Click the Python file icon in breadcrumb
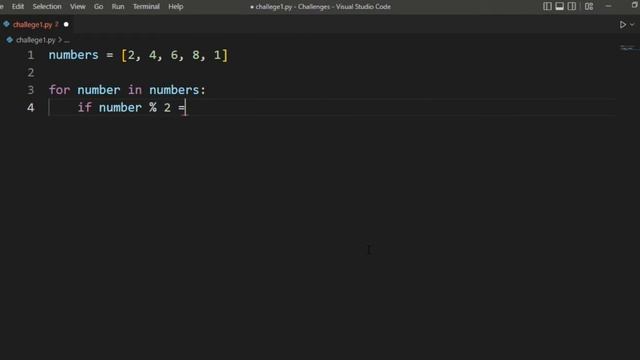 click(9, 40)
